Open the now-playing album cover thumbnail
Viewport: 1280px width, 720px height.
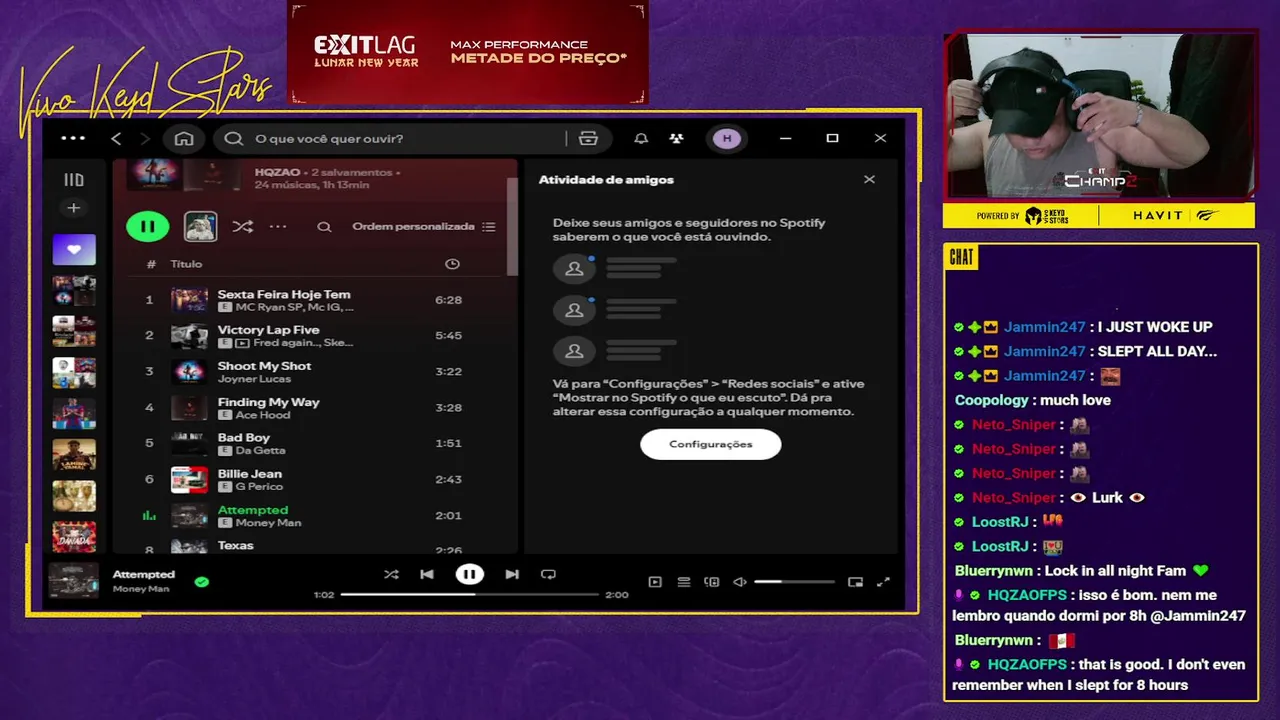click(74, 581)
